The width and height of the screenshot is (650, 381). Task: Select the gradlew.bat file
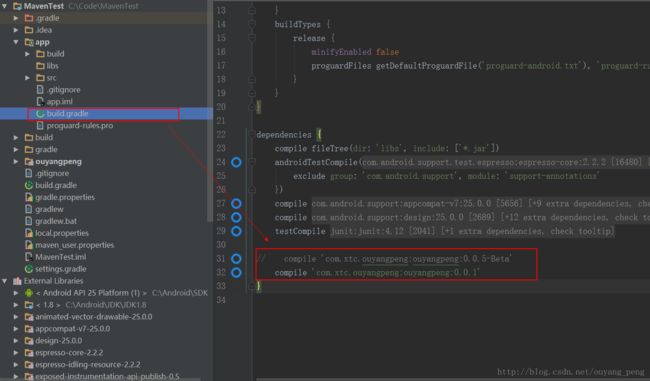pos(56,221)
